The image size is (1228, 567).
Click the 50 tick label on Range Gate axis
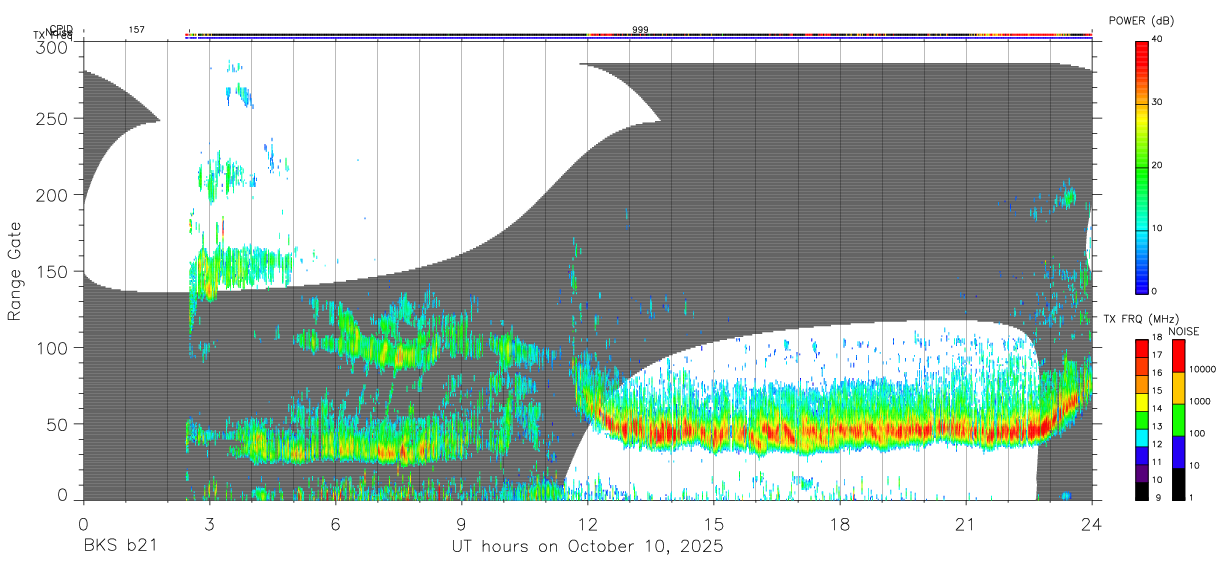click(x=58, y=424)
